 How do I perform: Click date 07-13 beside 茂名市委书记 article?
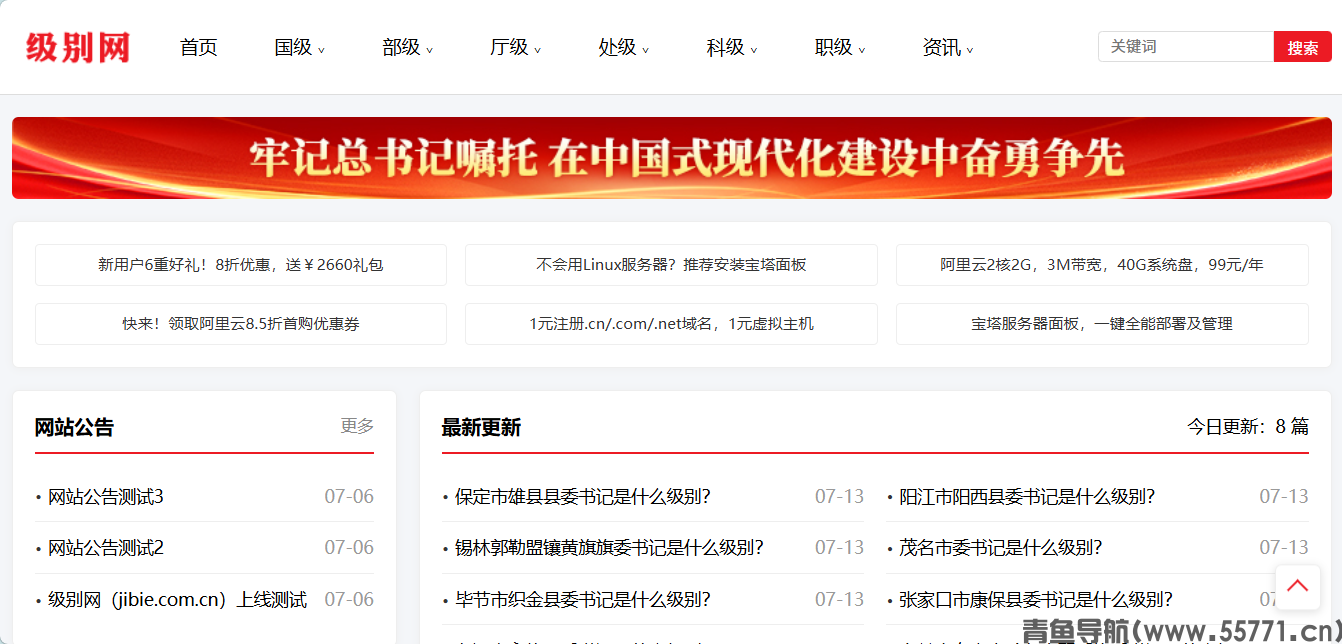1284,548
